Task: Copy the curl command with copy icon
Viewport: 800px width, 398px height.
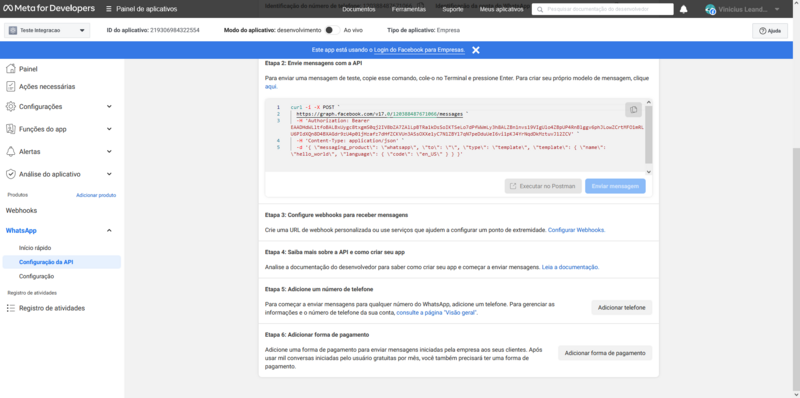Action: [633, 110]
